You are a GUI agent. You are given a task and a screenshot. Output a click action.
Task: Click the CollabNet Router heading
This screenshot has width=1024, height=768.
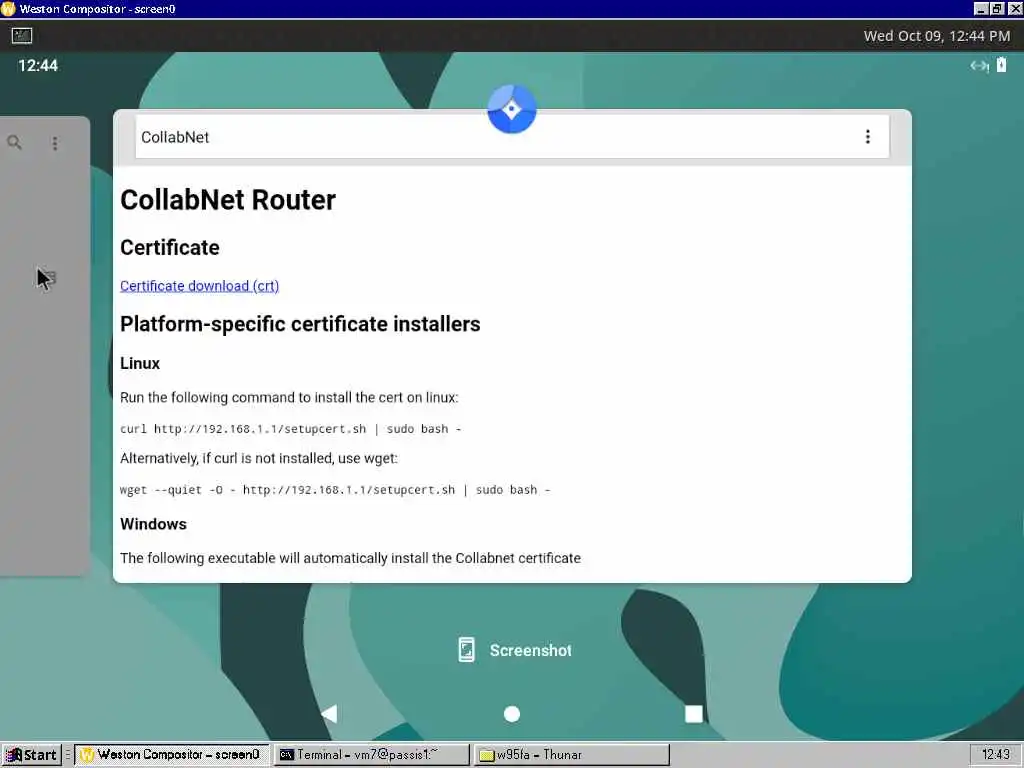click(x=228, y=200)
